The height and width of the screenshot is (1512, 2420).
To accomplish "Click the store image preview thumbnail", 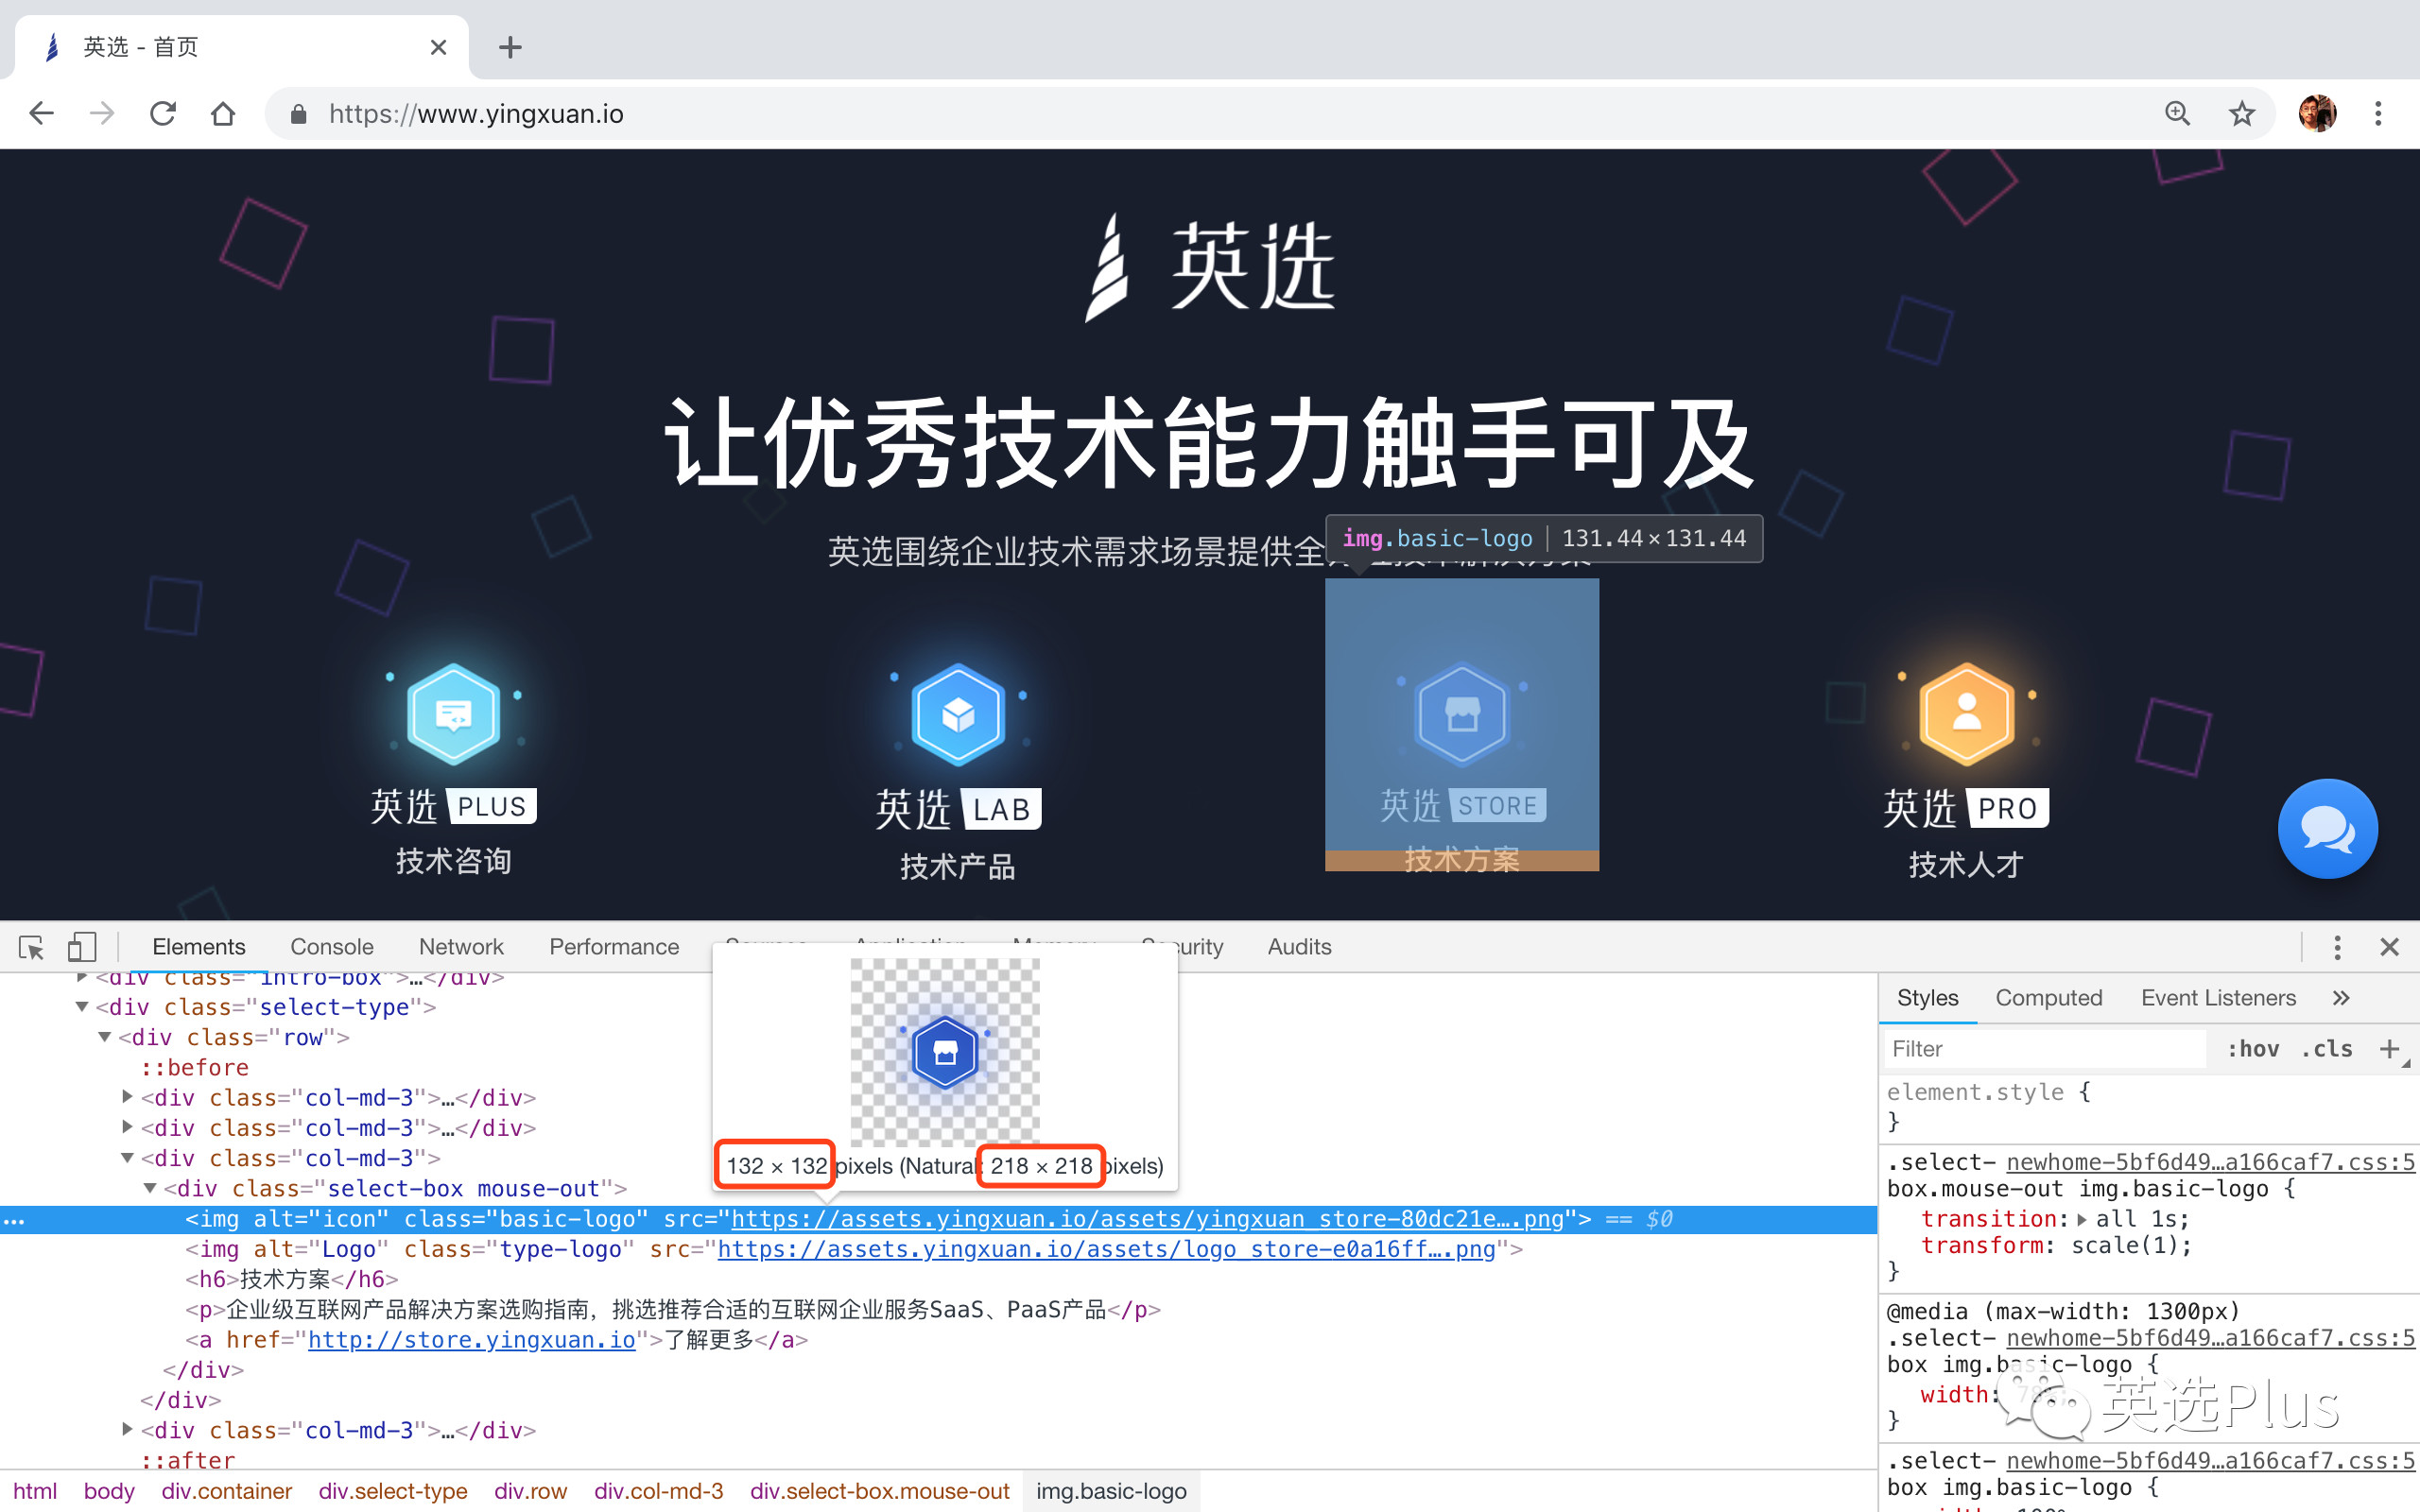I will tap(944, 1051).
